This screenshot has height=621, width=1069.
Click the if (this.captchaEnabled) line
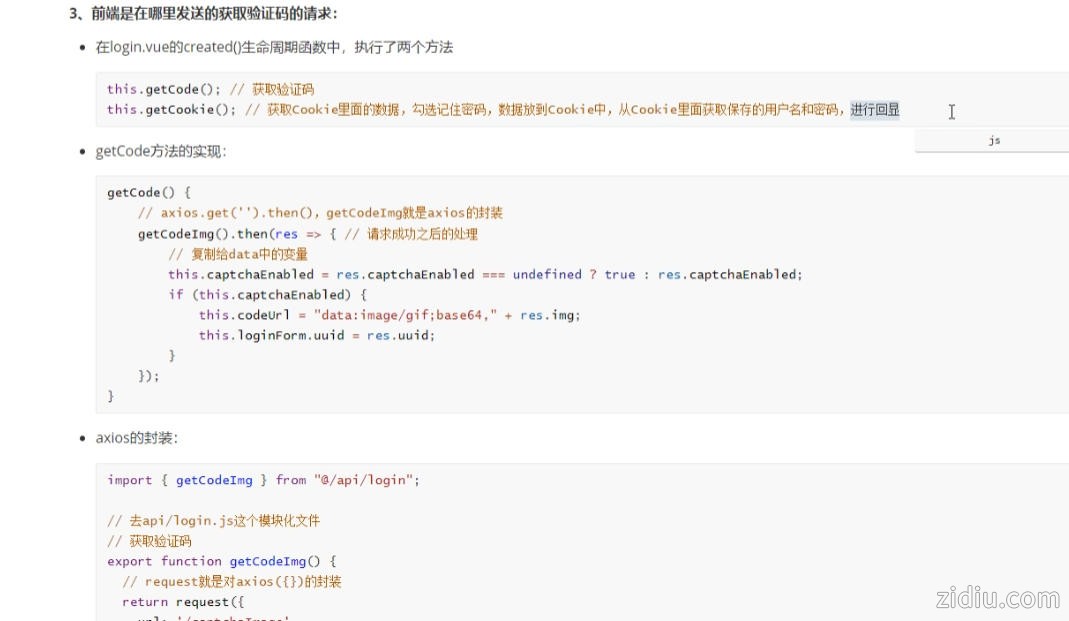[x=268, y=295]
